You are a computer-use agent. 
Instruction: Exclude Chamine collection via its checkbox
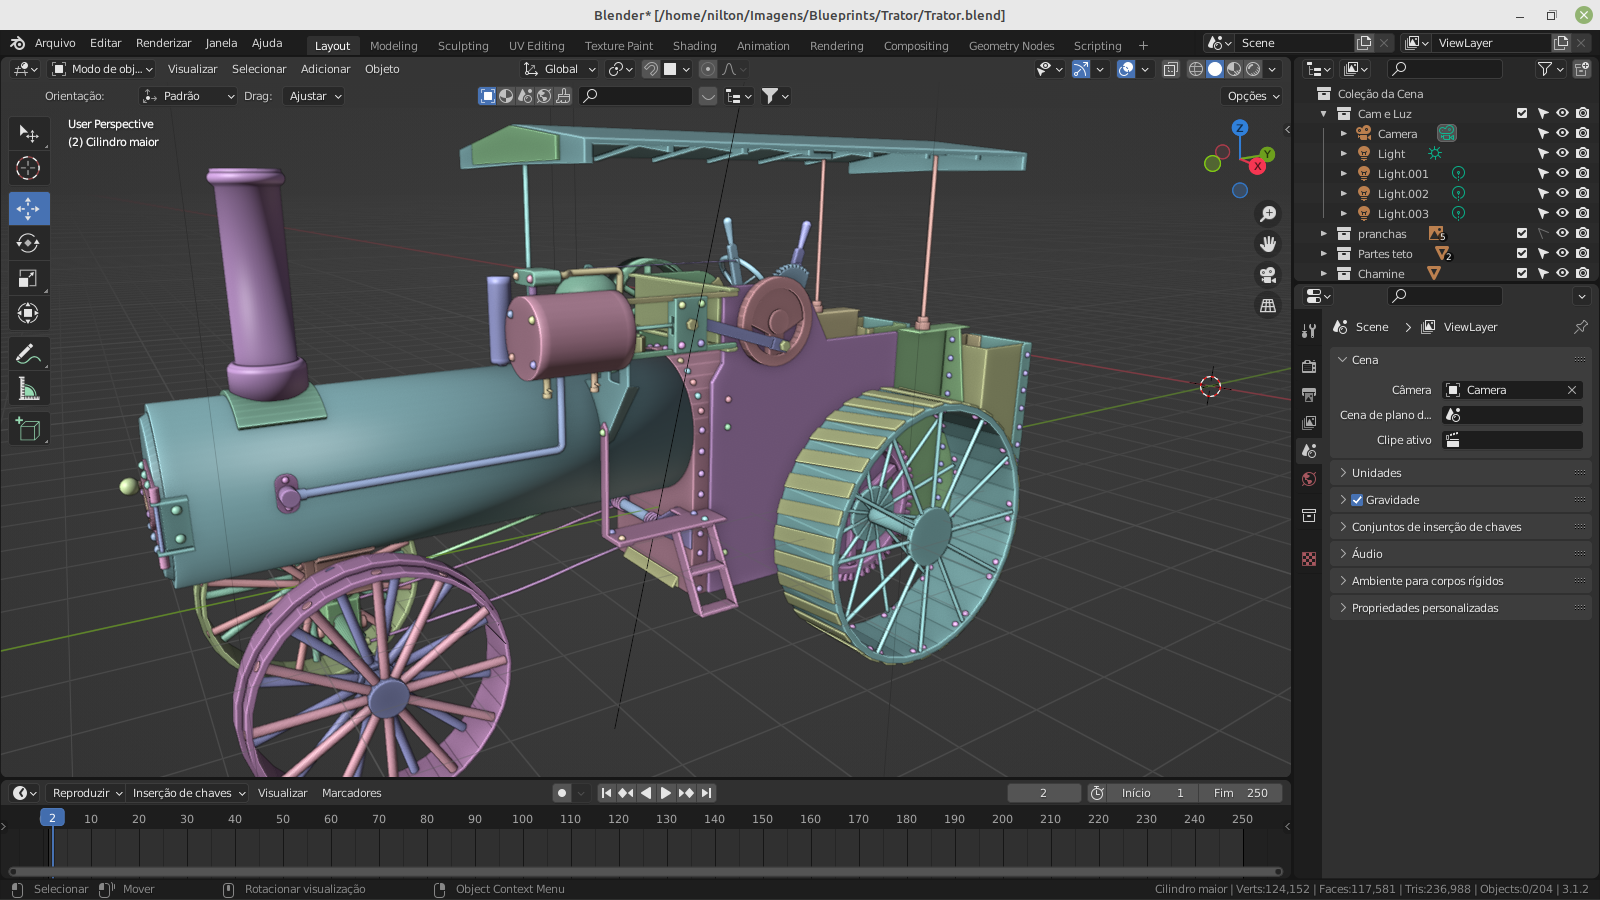[x=1522, y=274]
